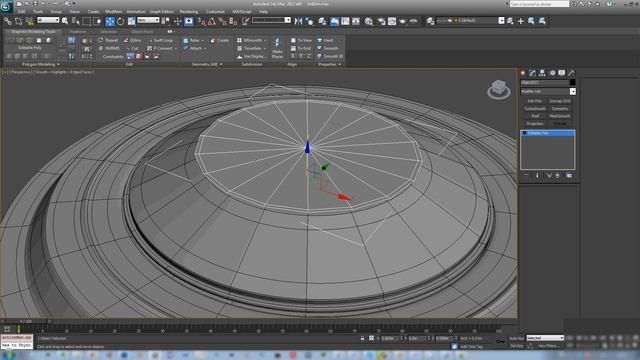Switch to the Display command panel
Image resolution: width=640 pixels, height=360 pixels.
coord(562,73)
